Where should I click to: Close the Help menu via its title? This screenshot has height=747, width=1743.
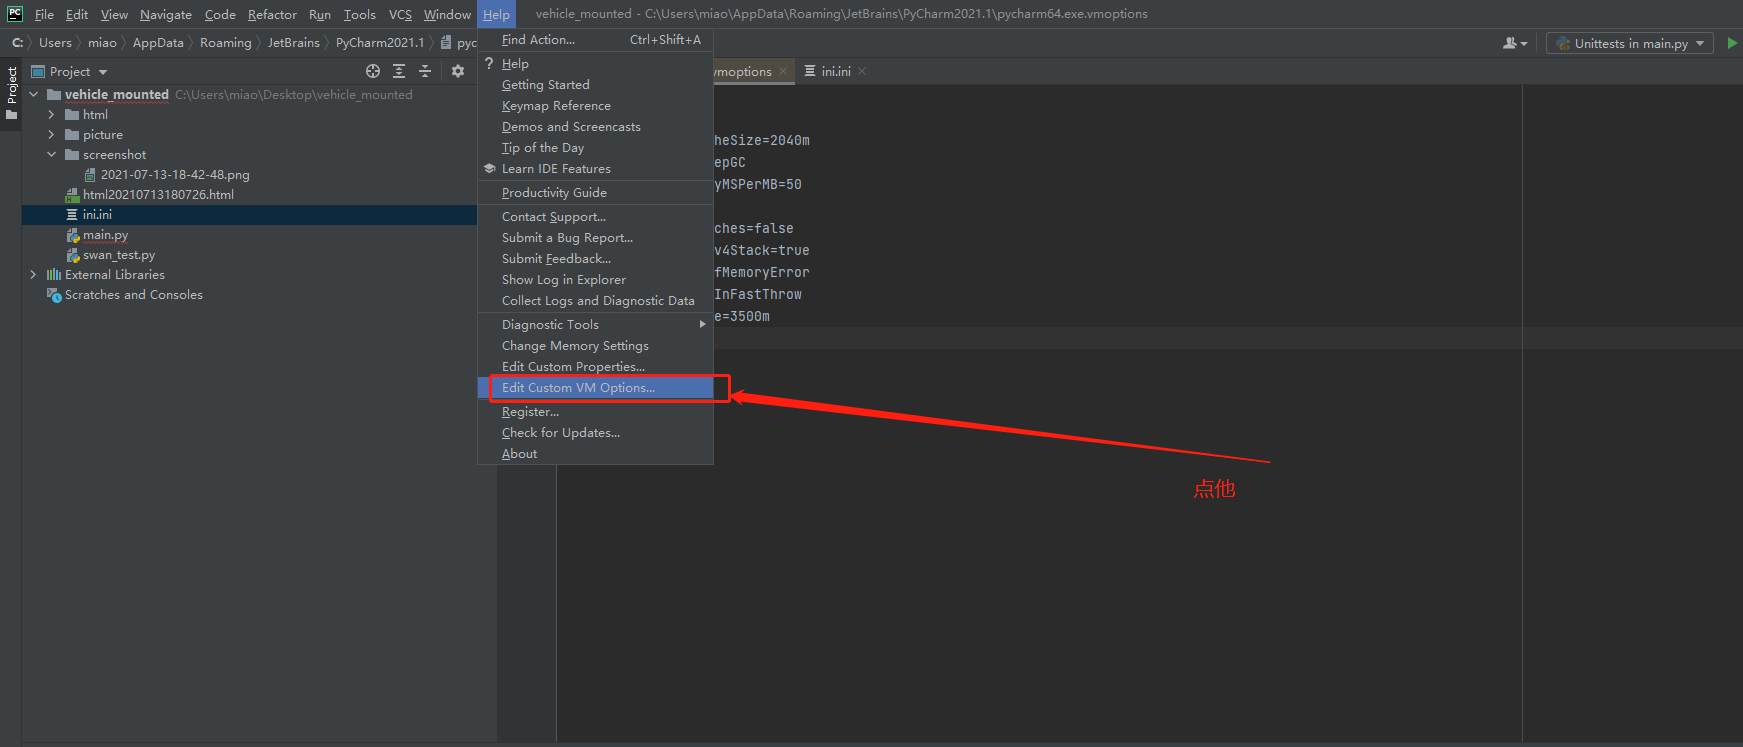(496, 15)
